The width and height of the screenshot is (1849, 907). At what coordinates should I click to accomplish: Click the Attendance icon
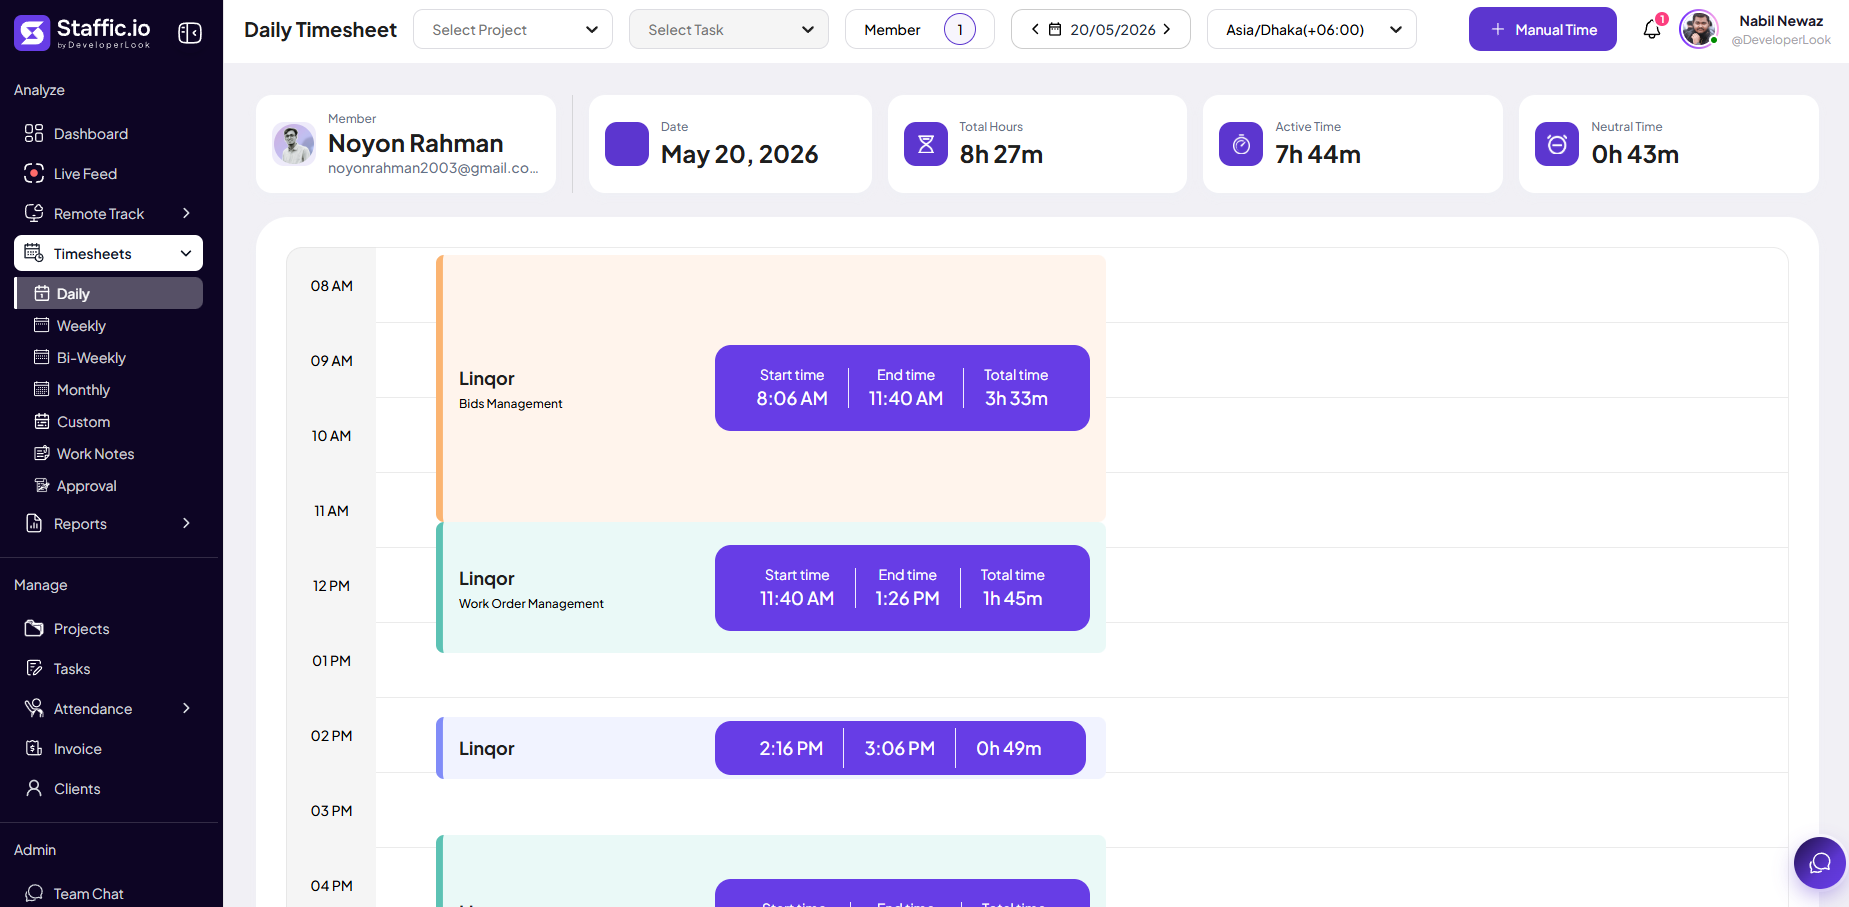[34, 708]
